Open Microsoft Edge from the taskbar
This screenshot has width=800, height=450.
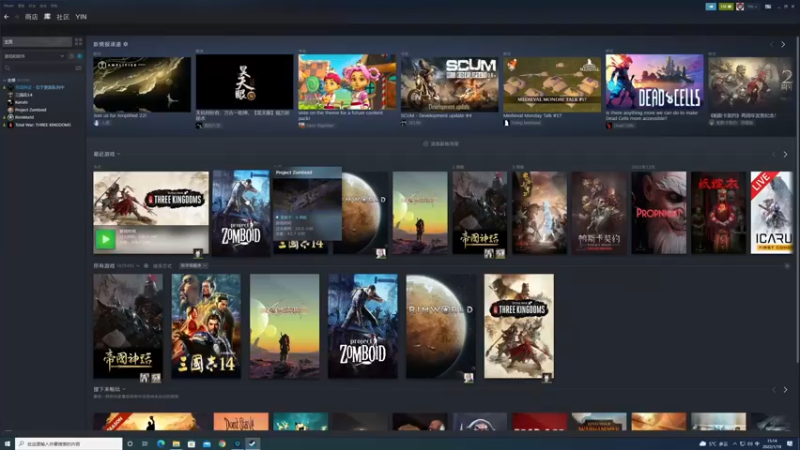(161, 444)
